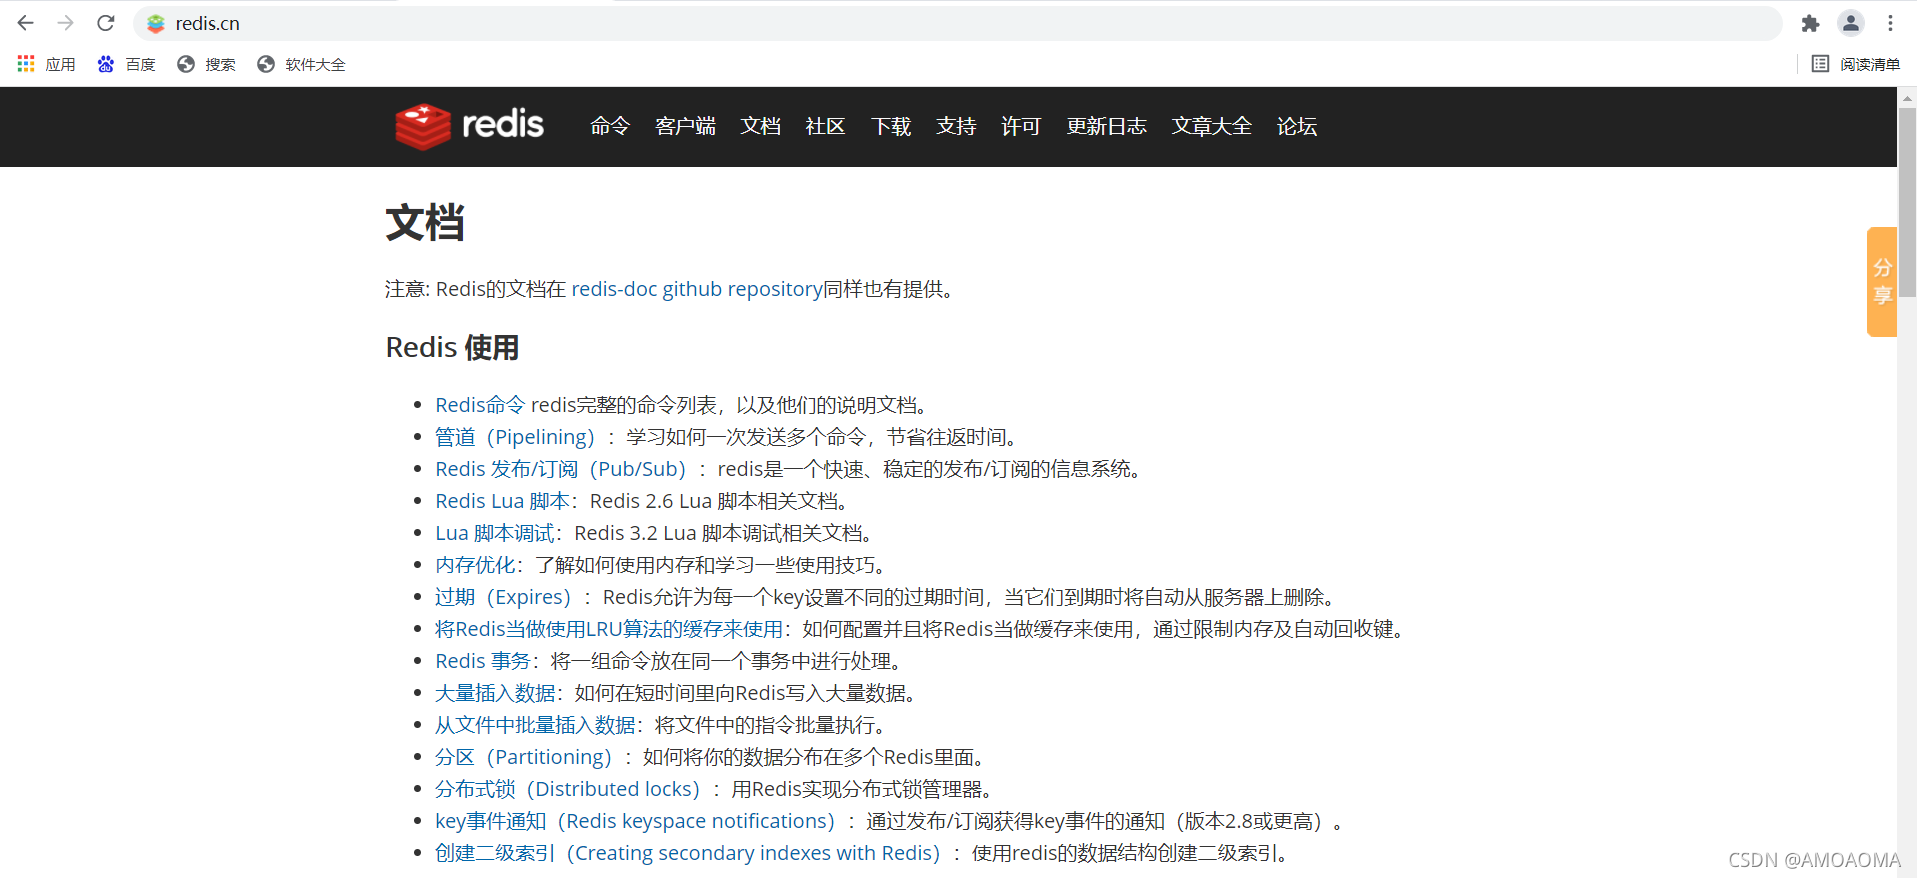The image size is (1917, 878).
Task: Open the 大量插入数据 link
Action: pos(495,693)
